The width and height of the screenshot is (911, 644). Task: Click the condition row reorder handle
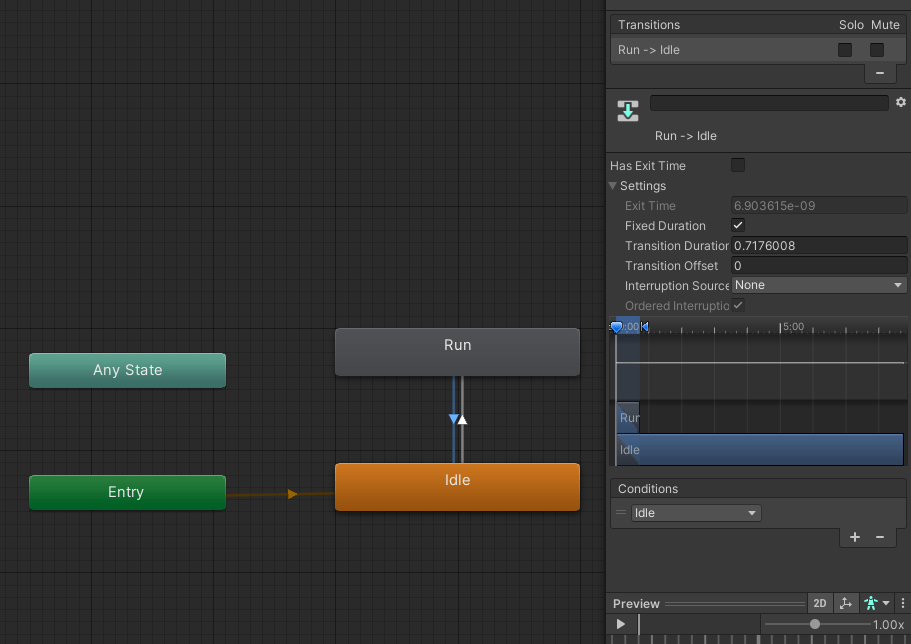[621, 513]
